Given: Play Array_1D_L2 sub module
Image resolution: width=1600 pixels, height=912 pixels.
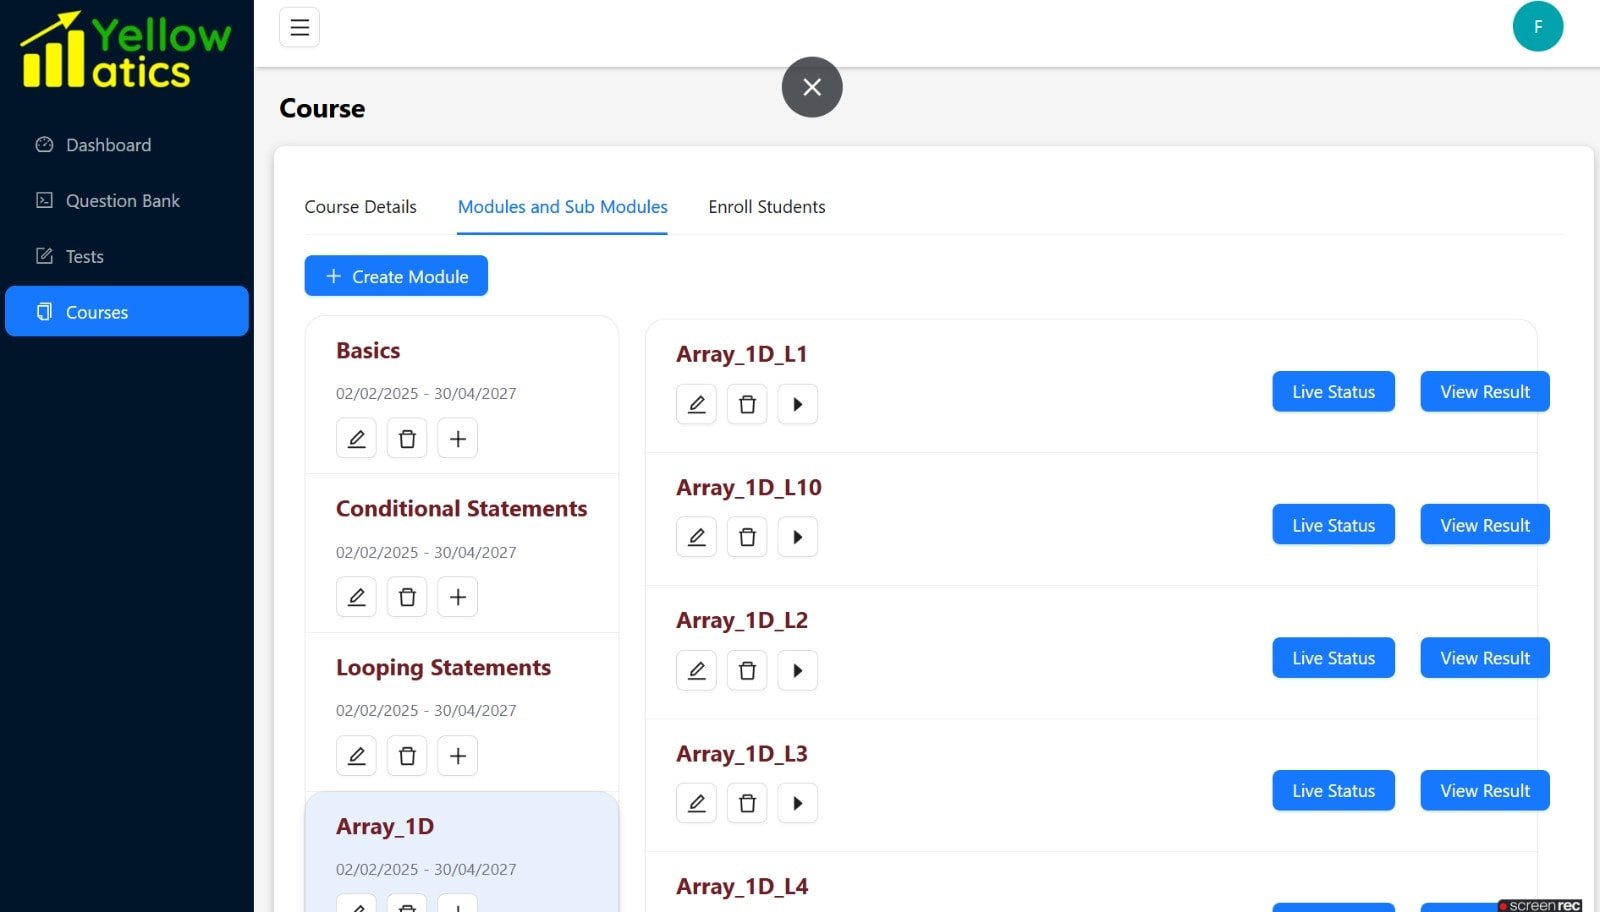Looking at the screenshot, I should 798,671.
